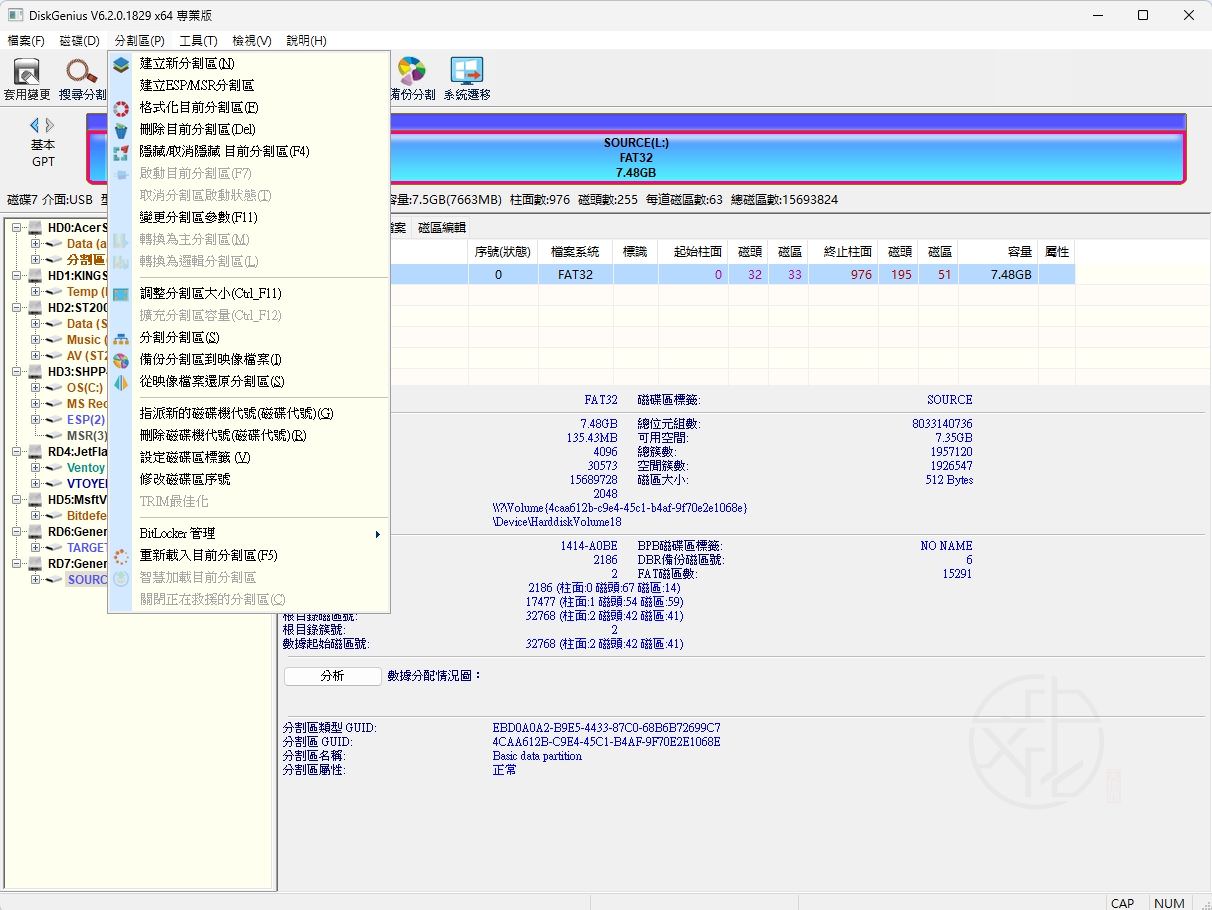Choose 設定磁碟區標籤(V) menu entry
This screenshot has width=1212, height=910.
tap(248, 458)
